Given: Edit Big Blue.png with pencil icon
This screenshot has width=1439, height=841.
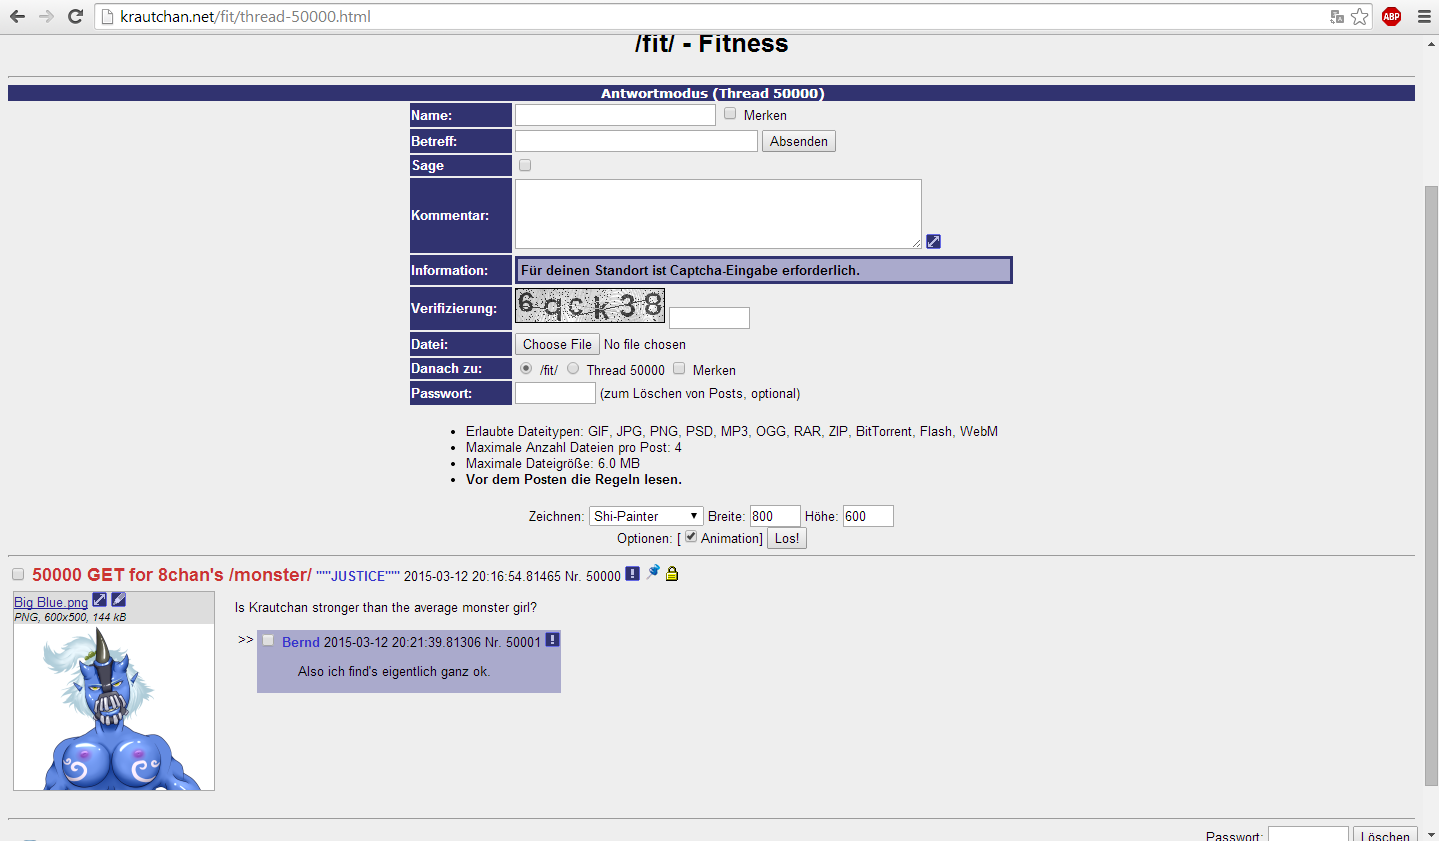Looking at the screenshot, I should [118, 600].
